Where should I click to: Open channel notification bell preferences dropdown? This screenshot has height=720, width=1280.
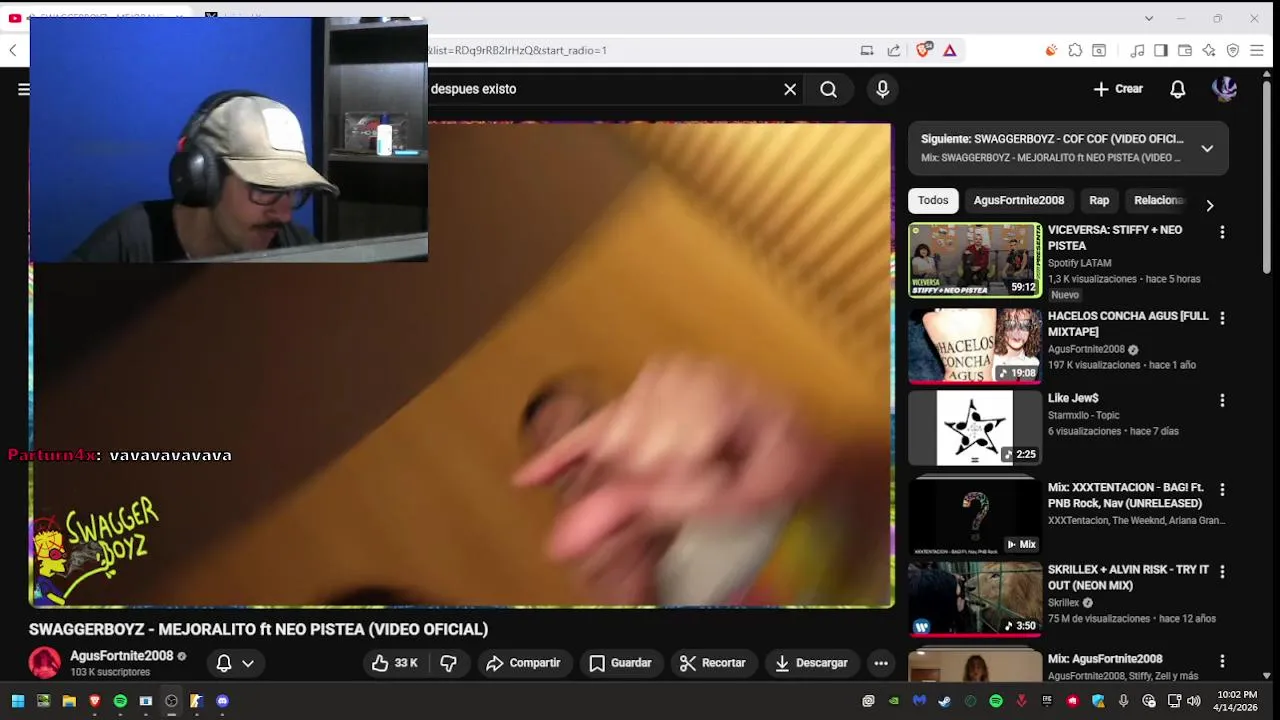tap(235, 663)
